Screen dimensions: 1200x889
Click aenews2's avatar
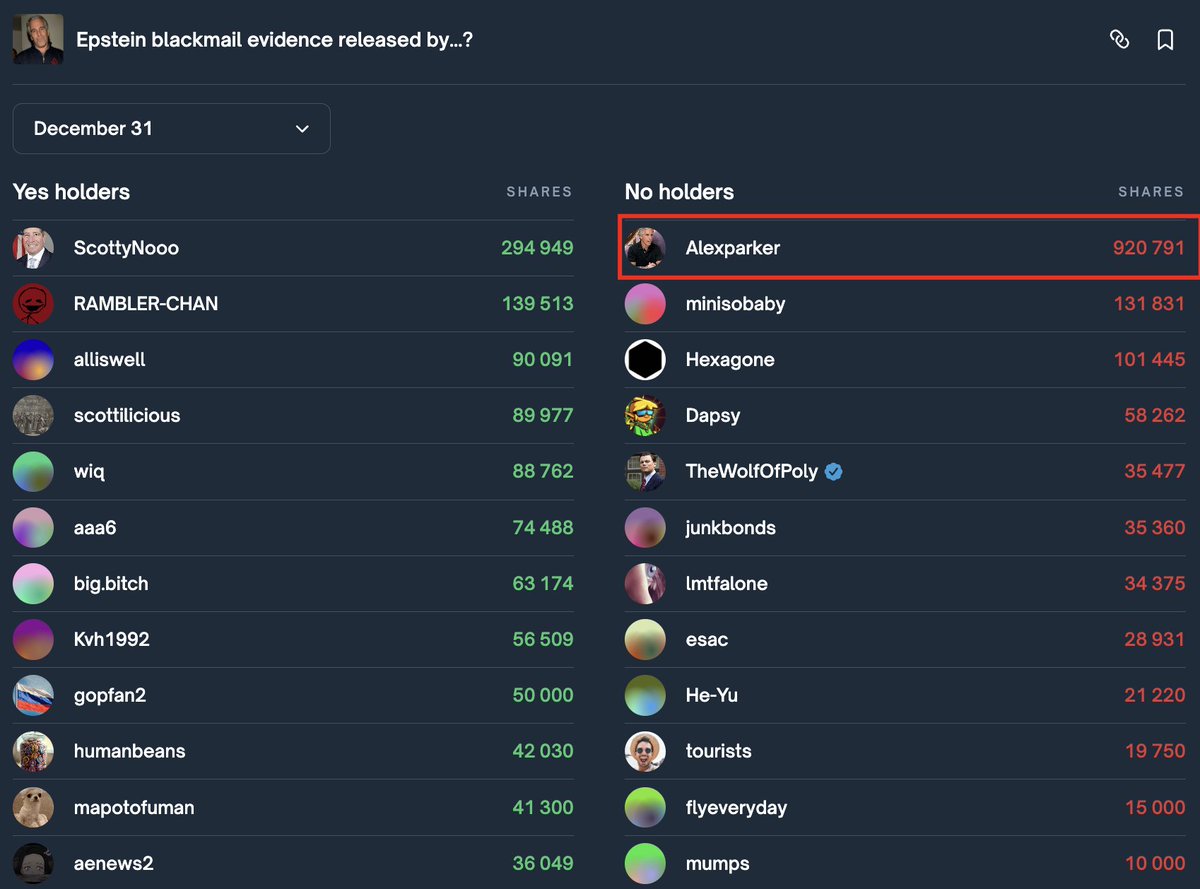click(33, 864)
